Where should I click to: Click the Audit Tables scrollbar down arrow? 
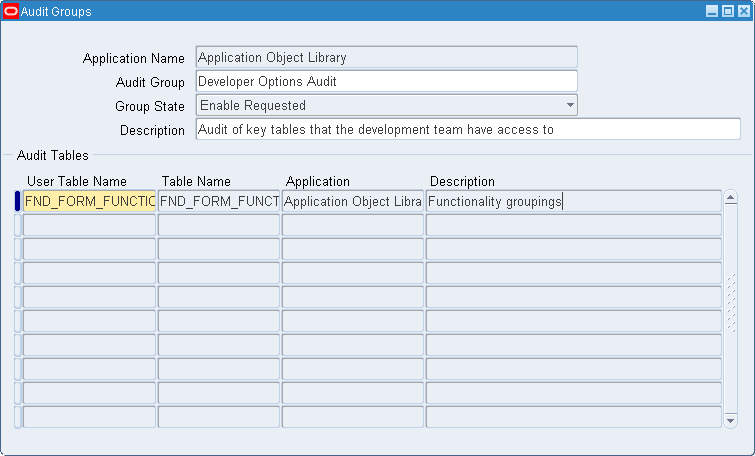click(x=730, y=420)
